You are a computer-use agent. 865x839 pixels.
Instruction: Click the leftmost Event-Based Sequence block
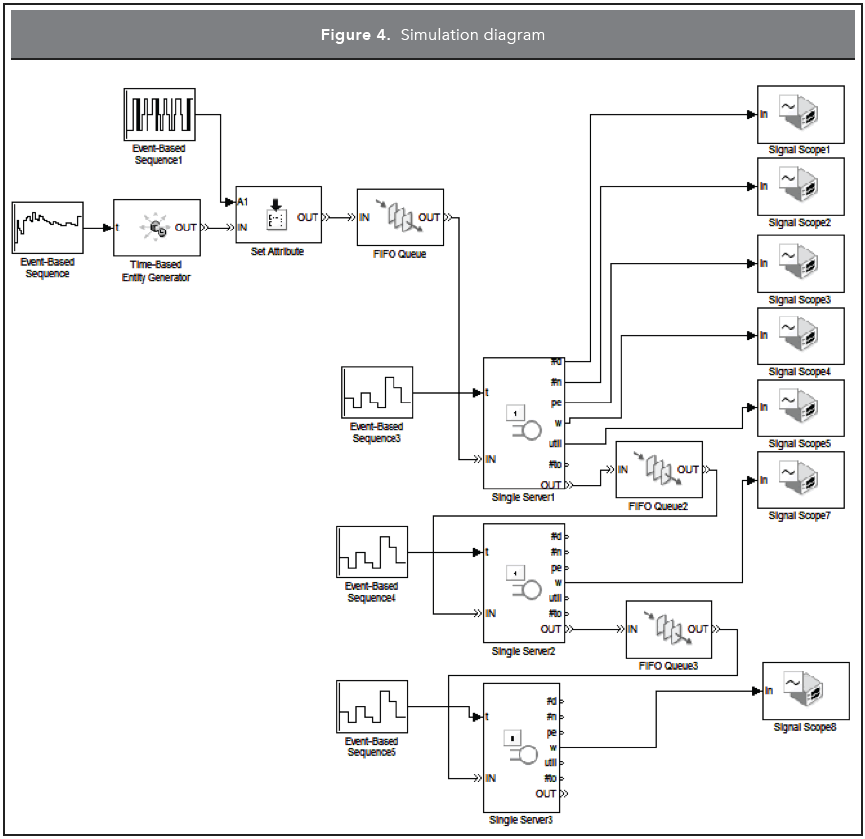(47, 228)
